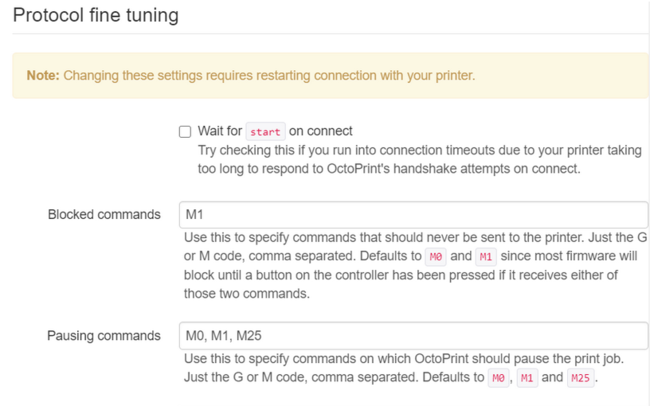Click the 'Pausing commands' field label
The width and height of the screenshot is (650, 406).
[x=104, y=335]
